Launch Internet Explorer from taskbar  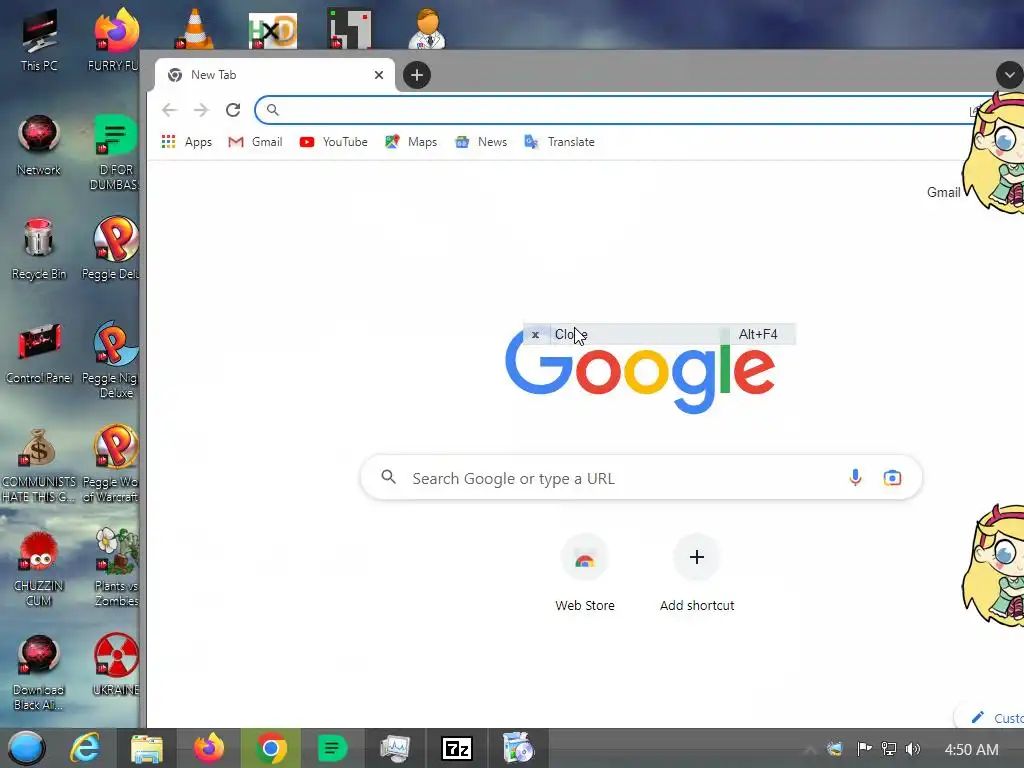coord(85,748)
